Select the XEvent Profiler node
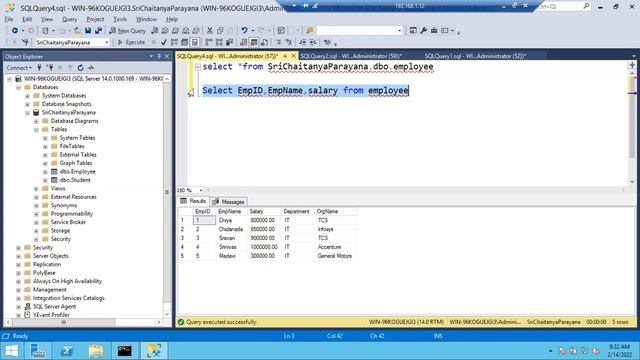This screenshot has height=360, width=640. pyautogui.click(x=51, y=315)
